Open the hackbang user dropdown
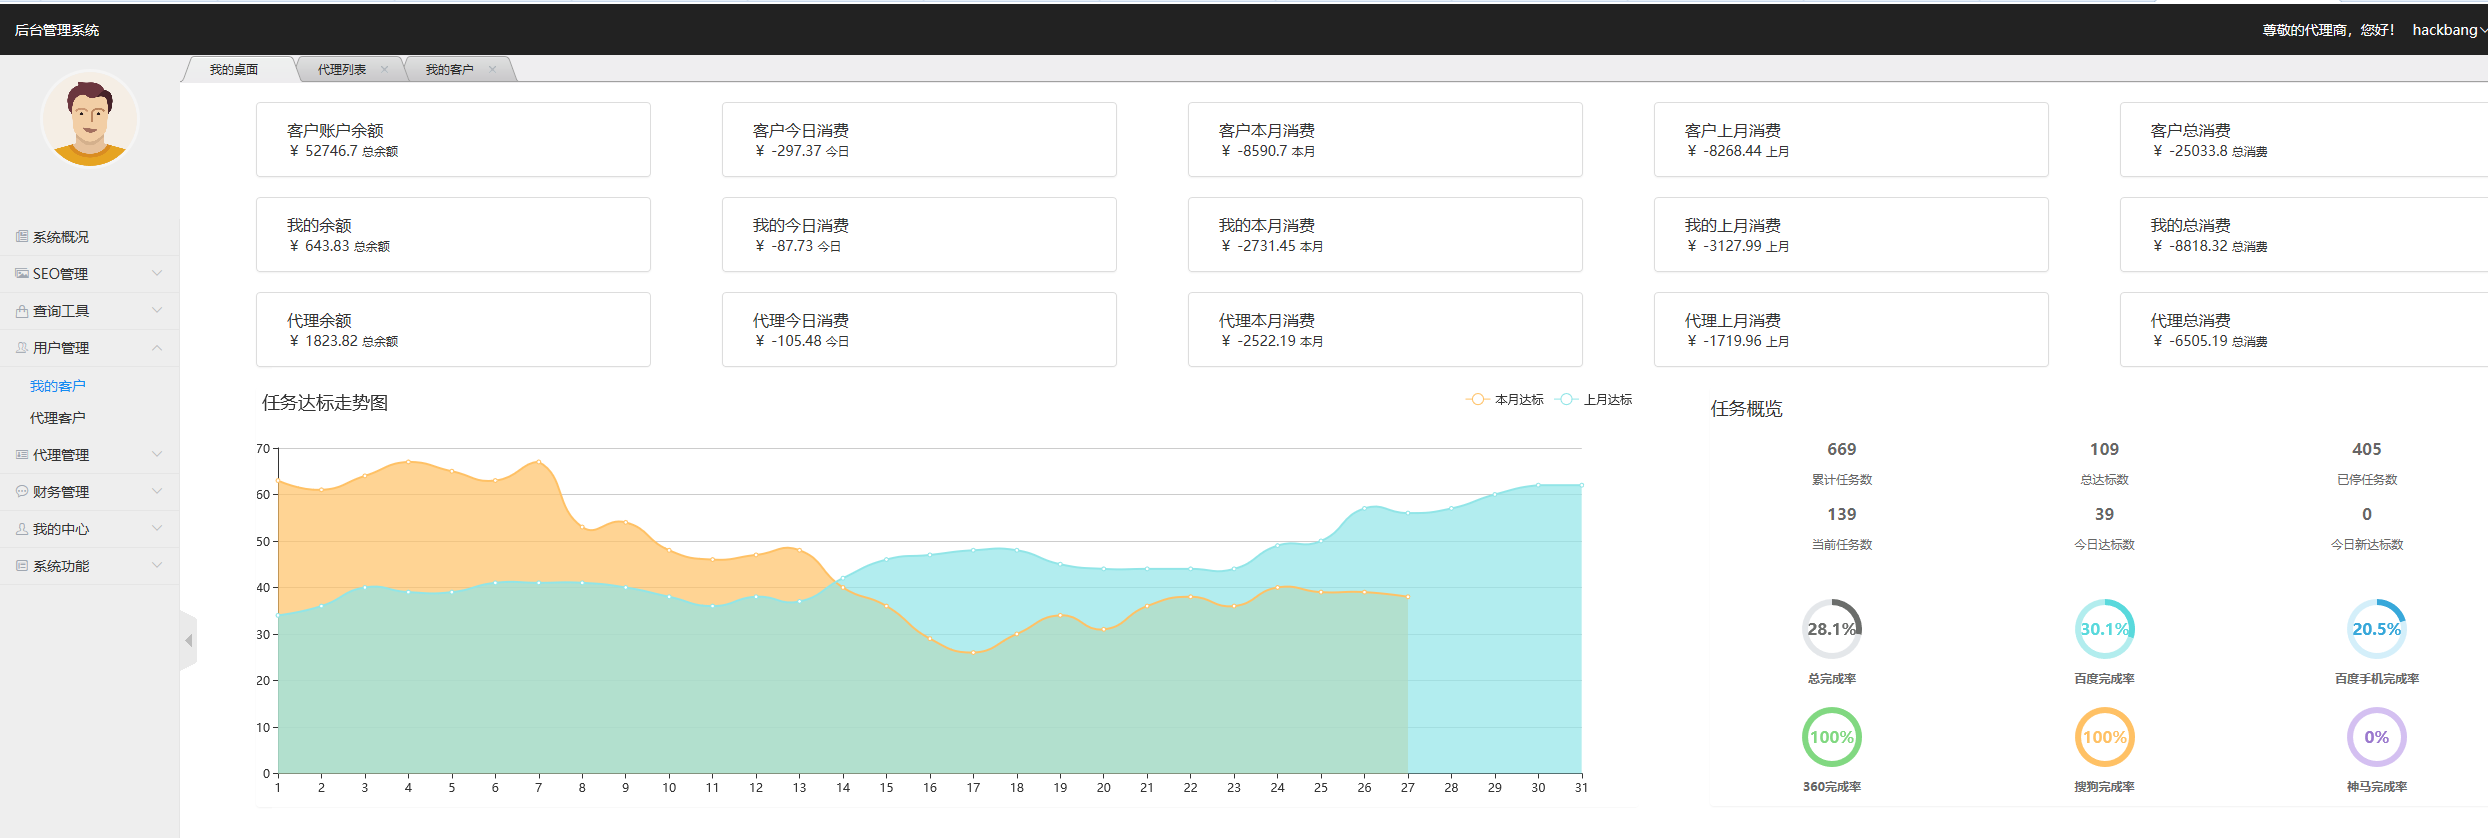Viewport: 2488px width, 838px height. [x=2448, y=30]
